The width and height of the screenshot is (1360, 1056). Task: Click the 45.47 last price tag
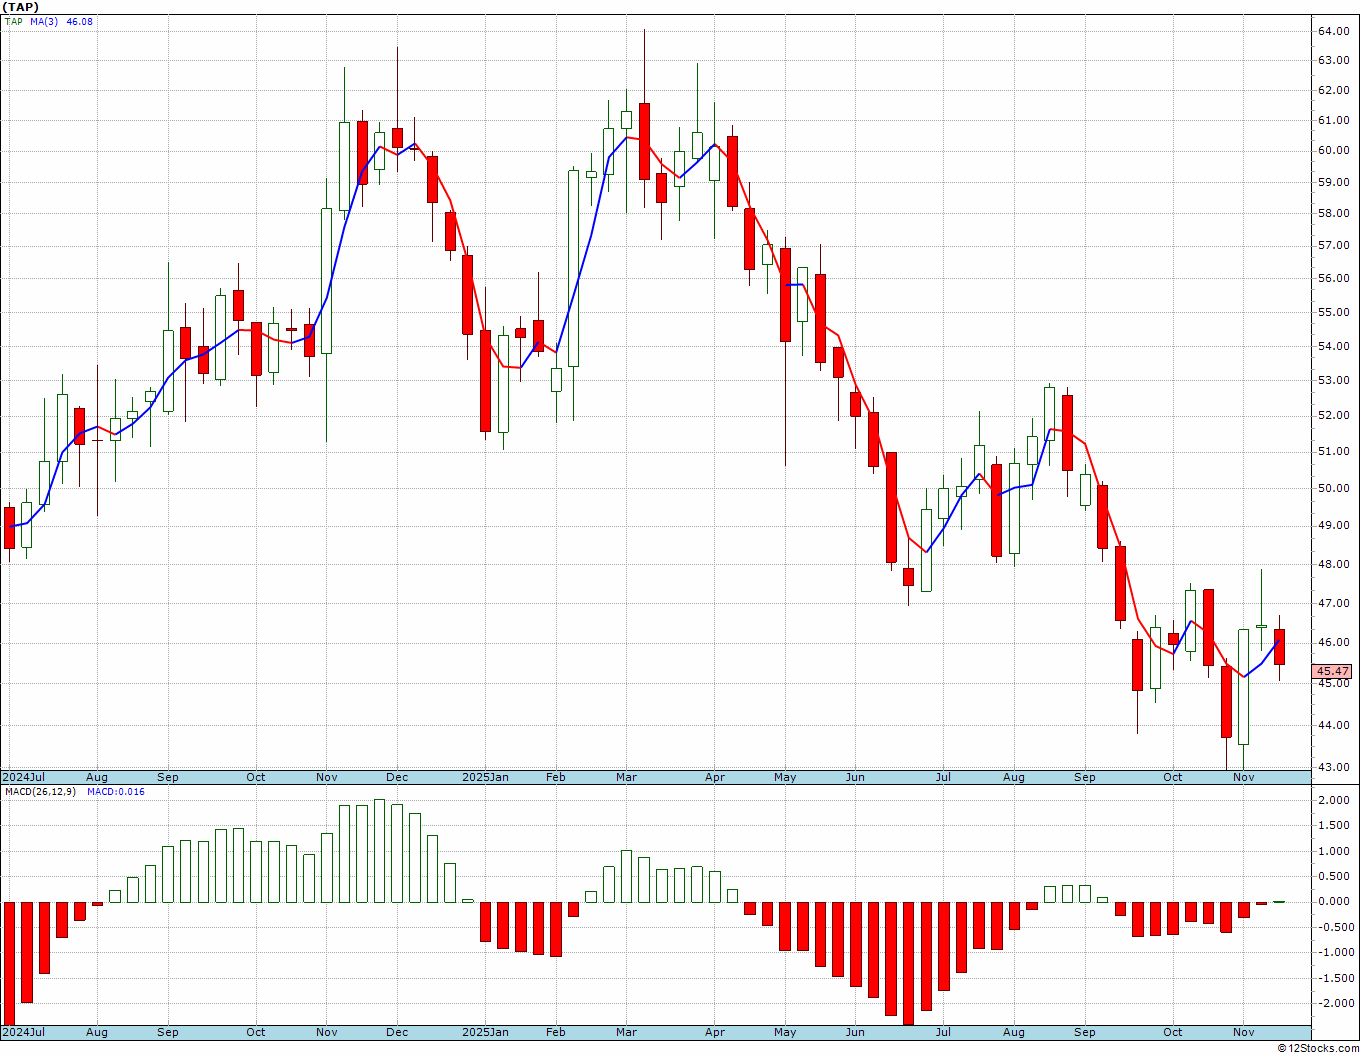[x=1333, y=672]
